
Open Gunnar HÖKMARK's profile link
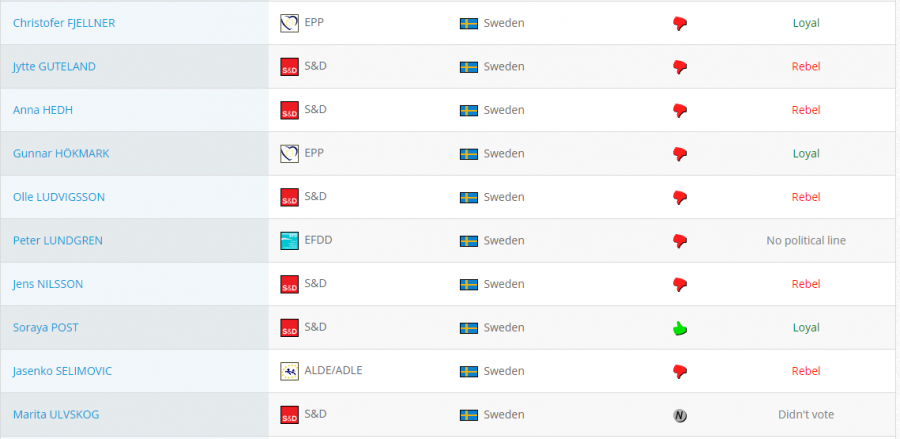[x=61, y=154]
